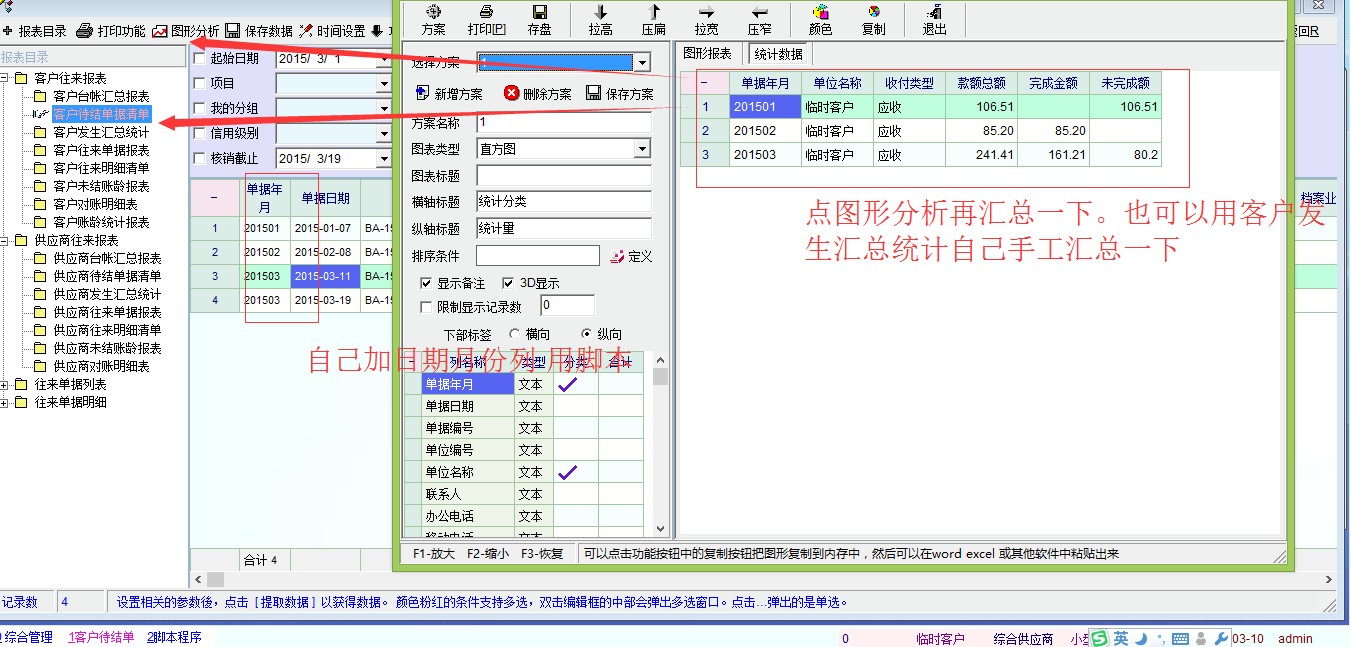Enable the 显示备注 checkbox
Screen dimensions: 1351x647
[427, 283]
